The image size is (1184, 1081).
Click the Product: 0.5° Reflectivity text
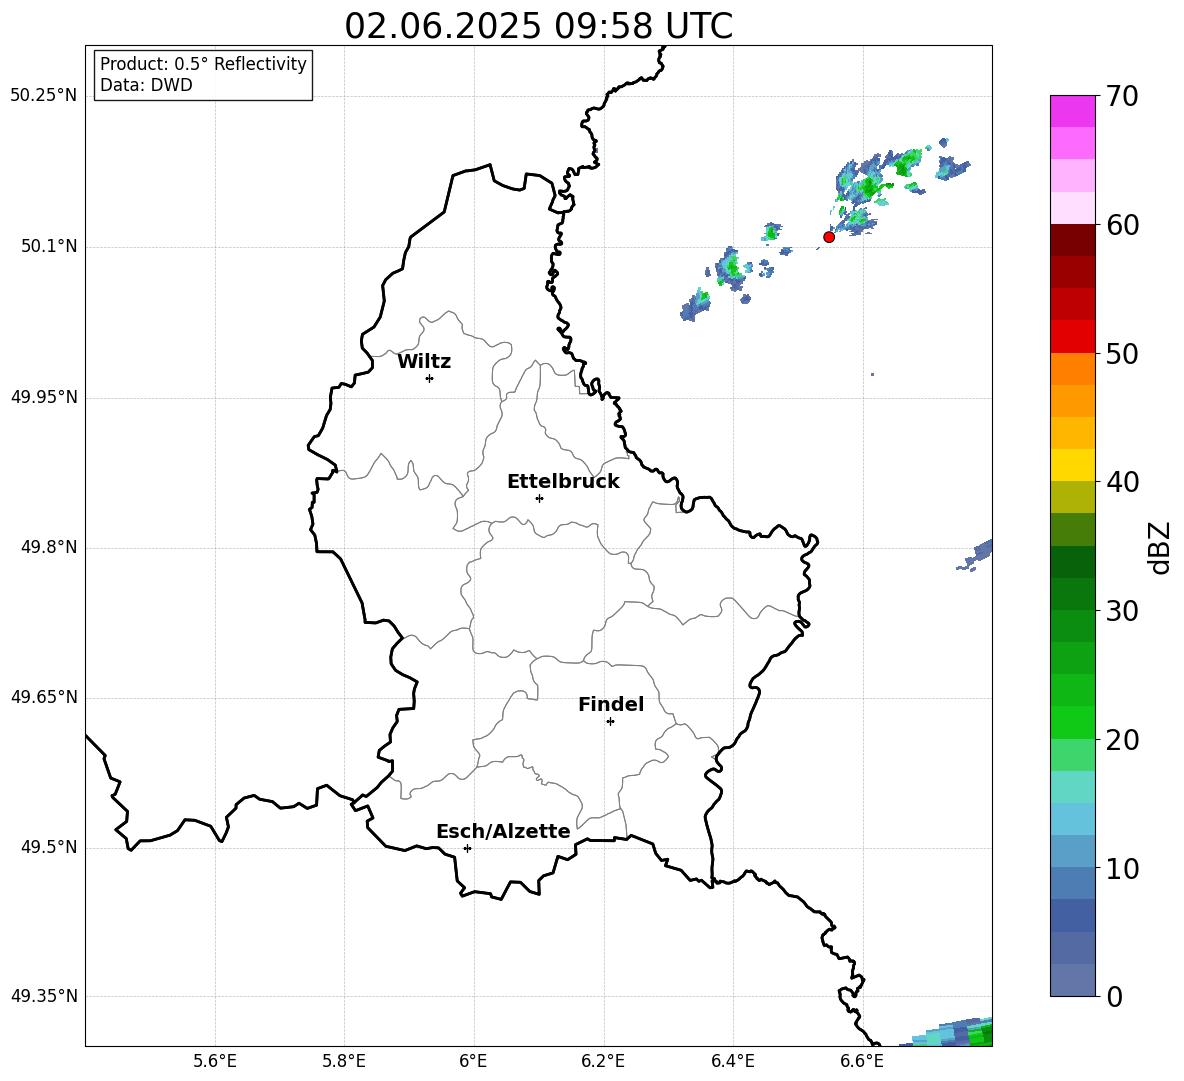[x=203, y=64]
